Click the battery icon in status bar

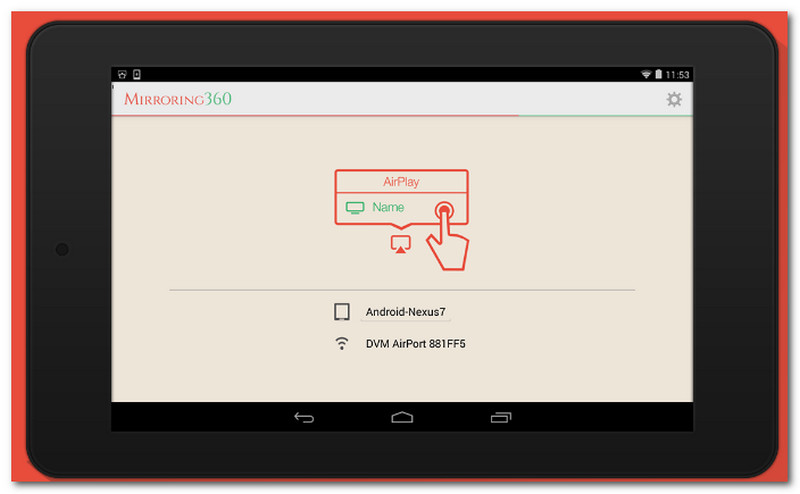(x=659, y=75)
